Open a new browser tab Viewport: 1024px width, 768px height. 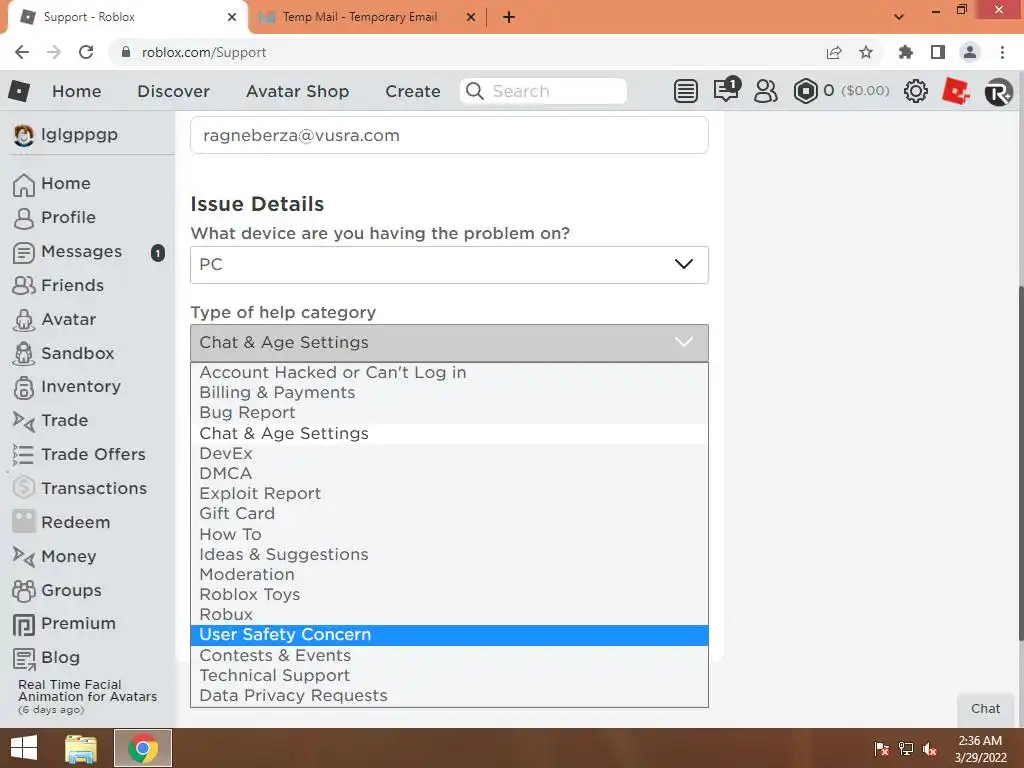click(509, 18)
